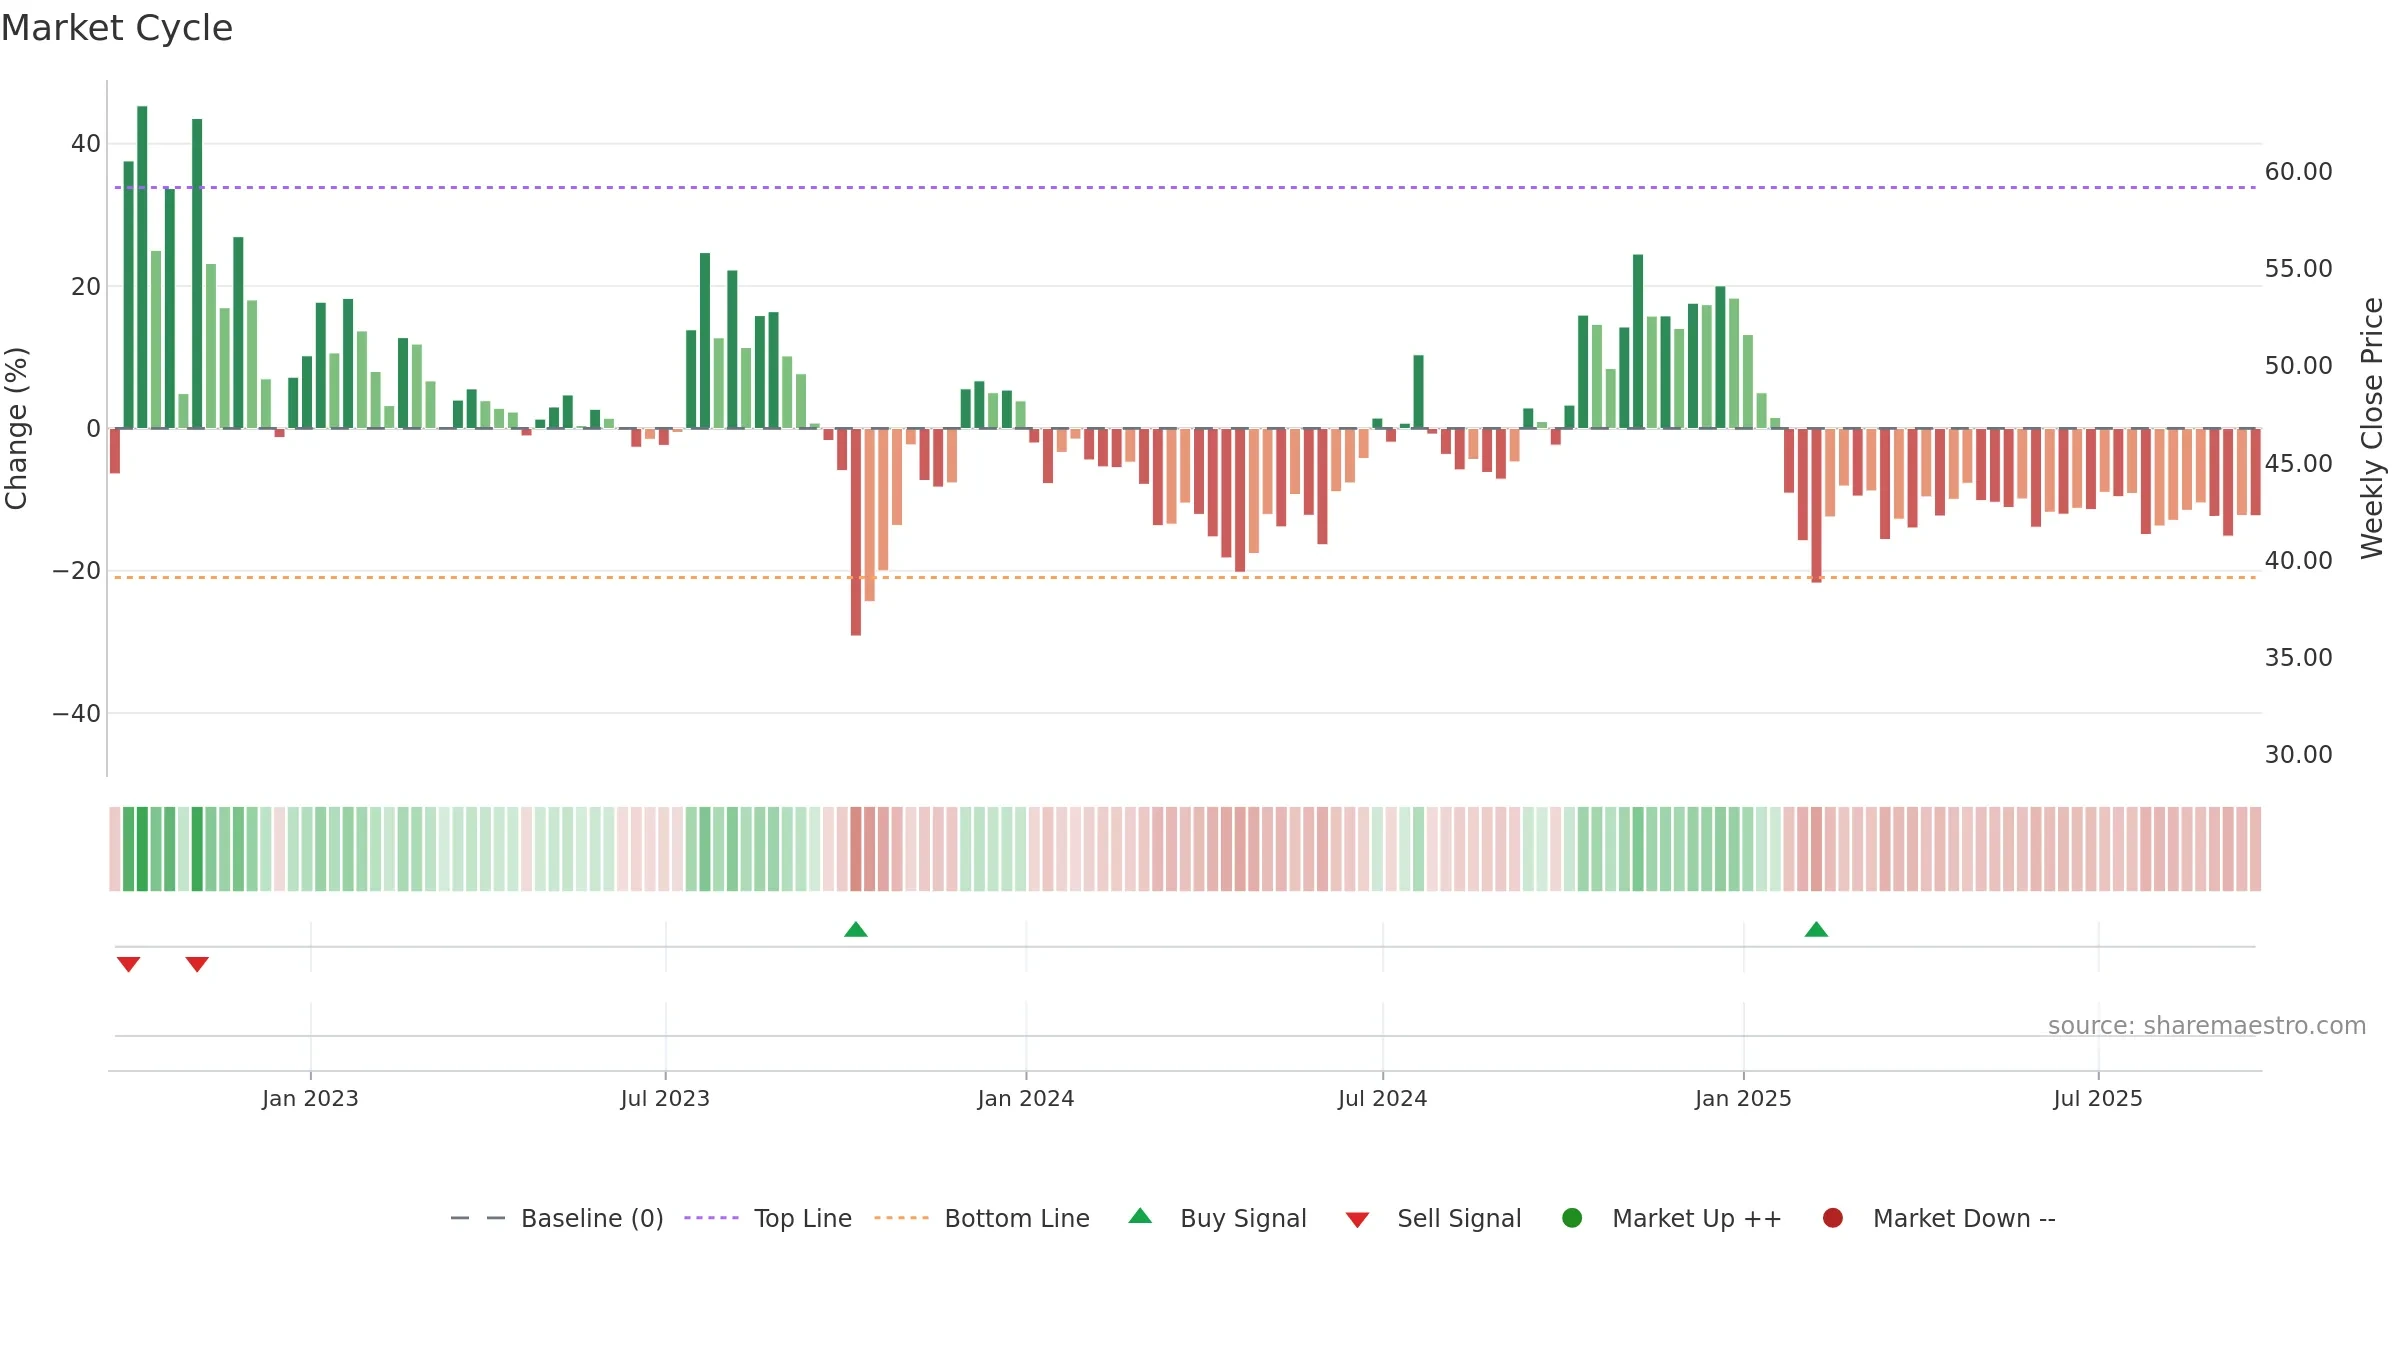Click the 60.00 price axis label

[x=2298, y=172]
